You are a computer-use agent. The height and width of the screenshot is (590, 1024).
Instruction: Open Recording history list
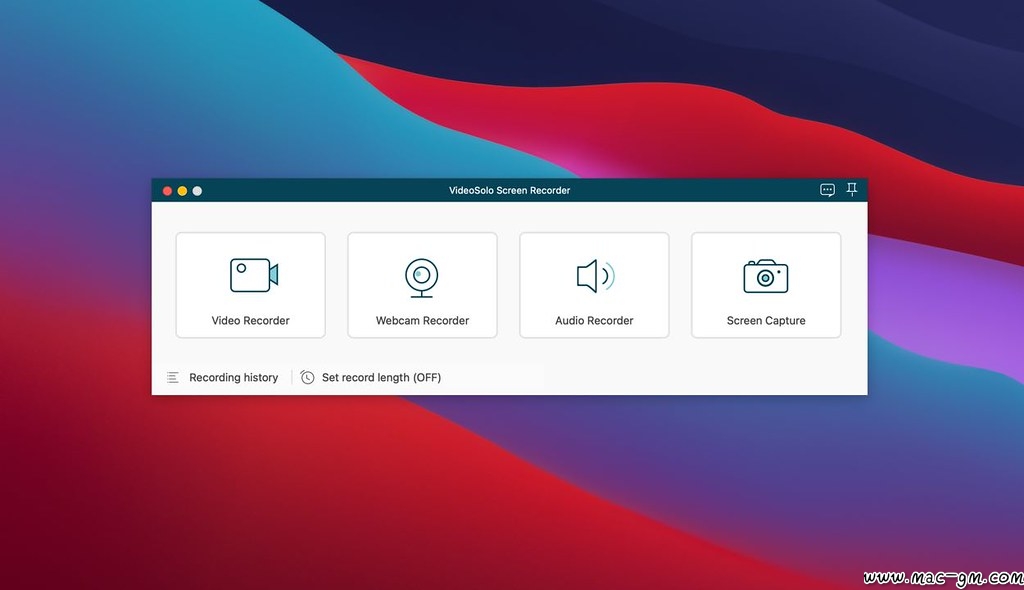tap(222, 377)
